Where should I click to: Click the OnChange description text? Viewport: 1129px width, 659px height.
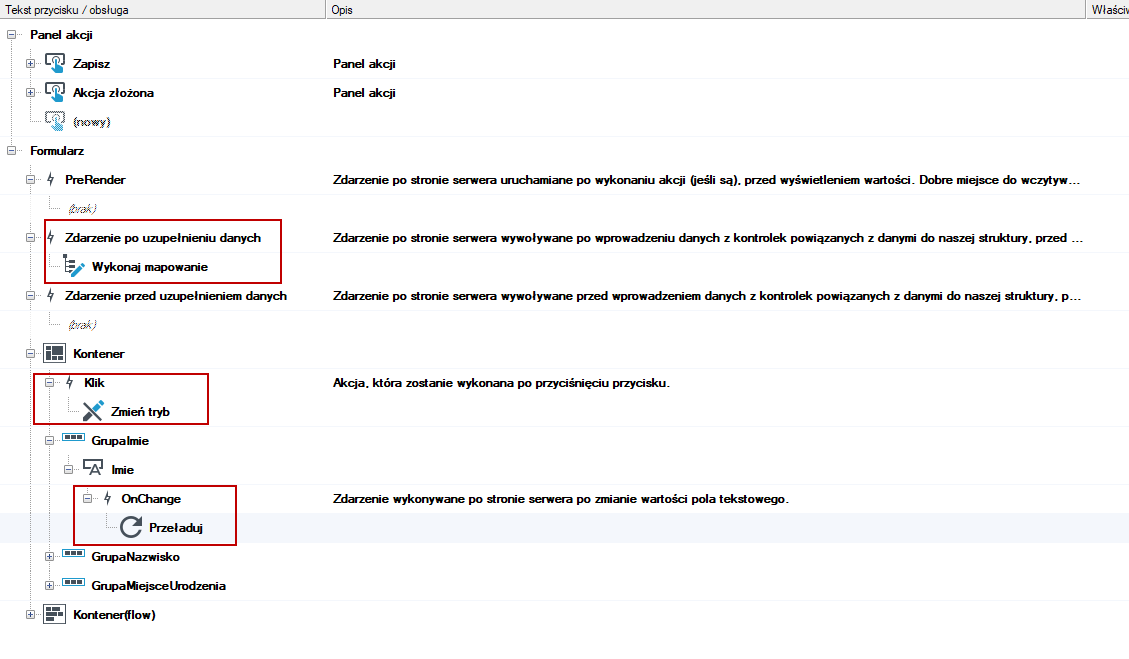[561, 498]
